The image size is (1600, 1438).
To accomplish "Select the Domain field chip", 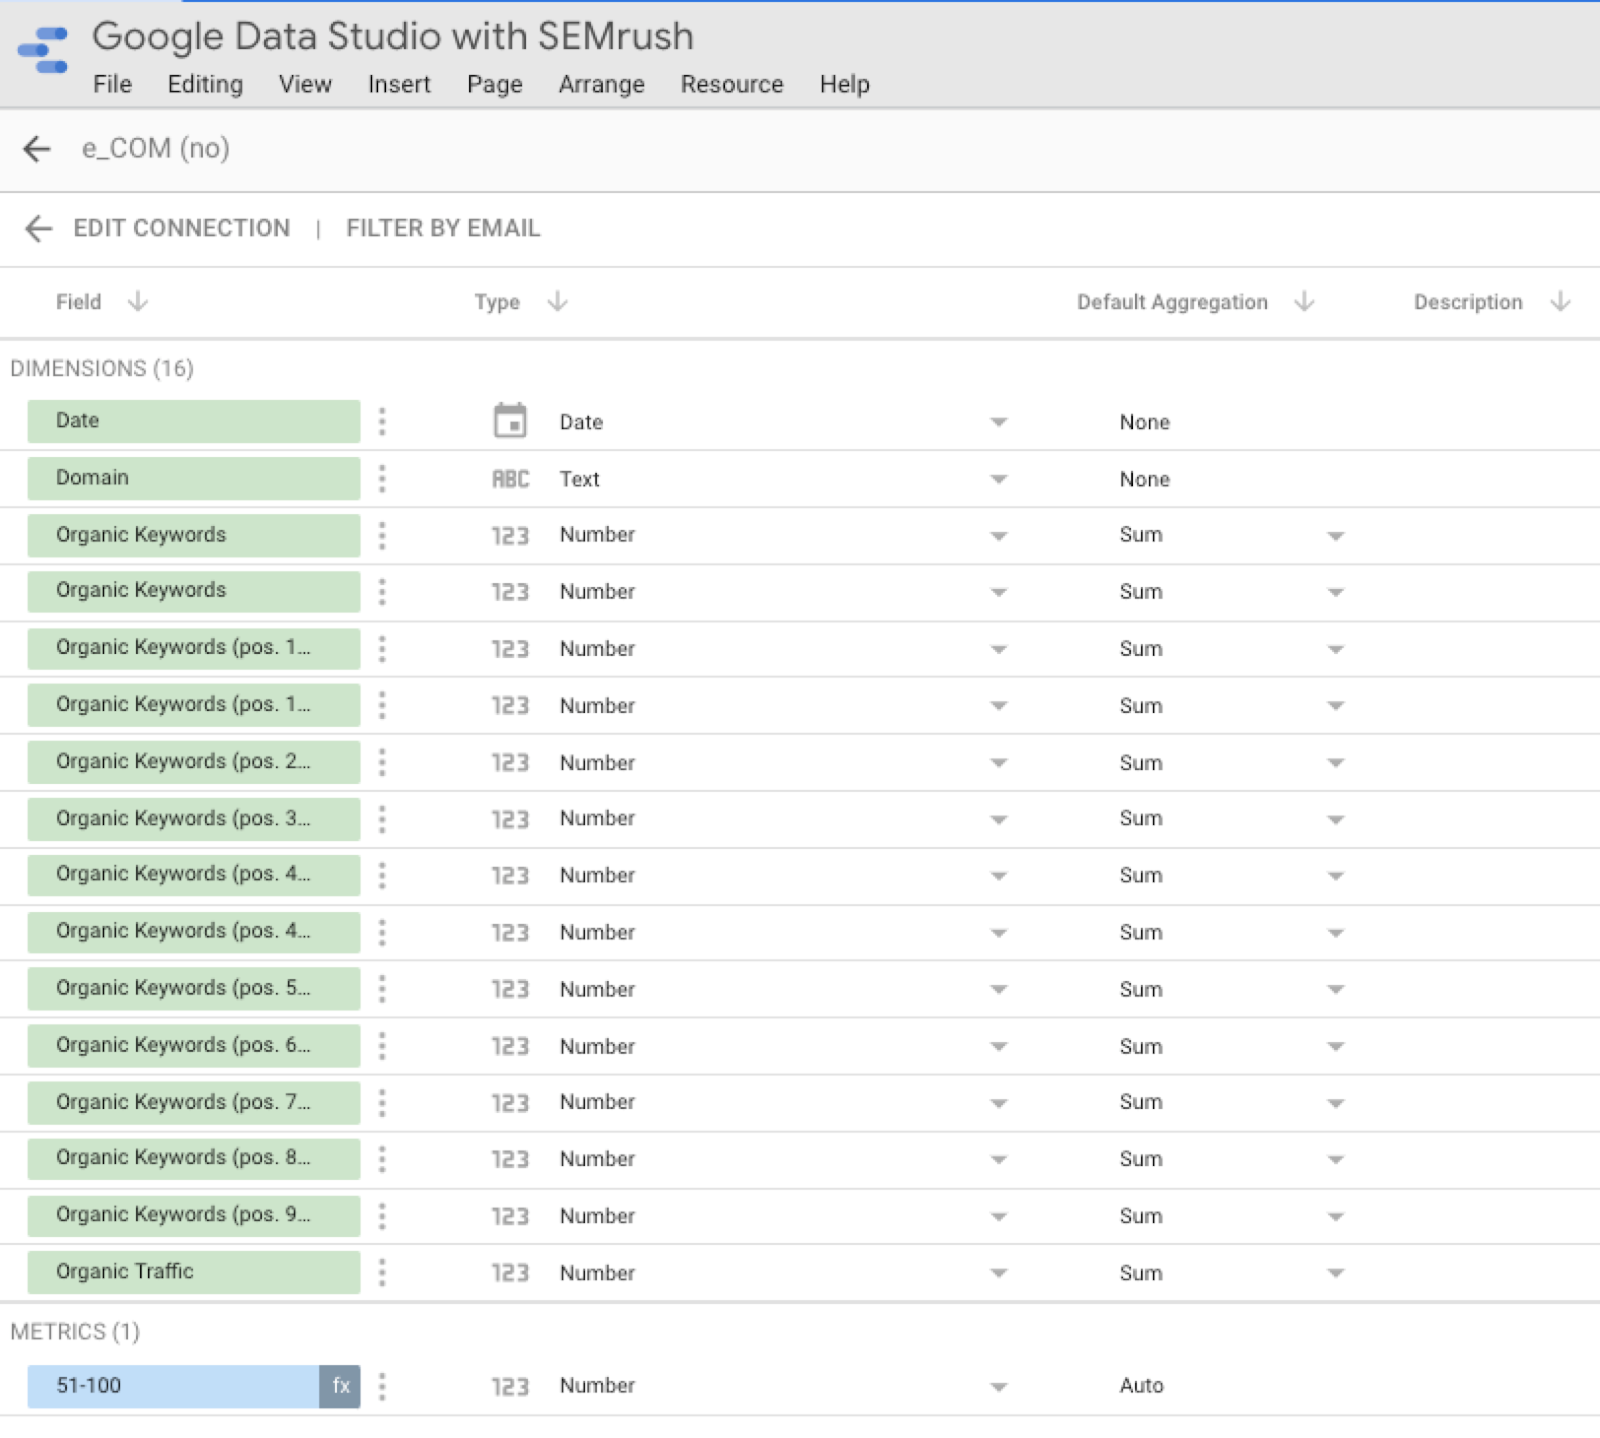I will pyautogui.click(x=194, y=478).
